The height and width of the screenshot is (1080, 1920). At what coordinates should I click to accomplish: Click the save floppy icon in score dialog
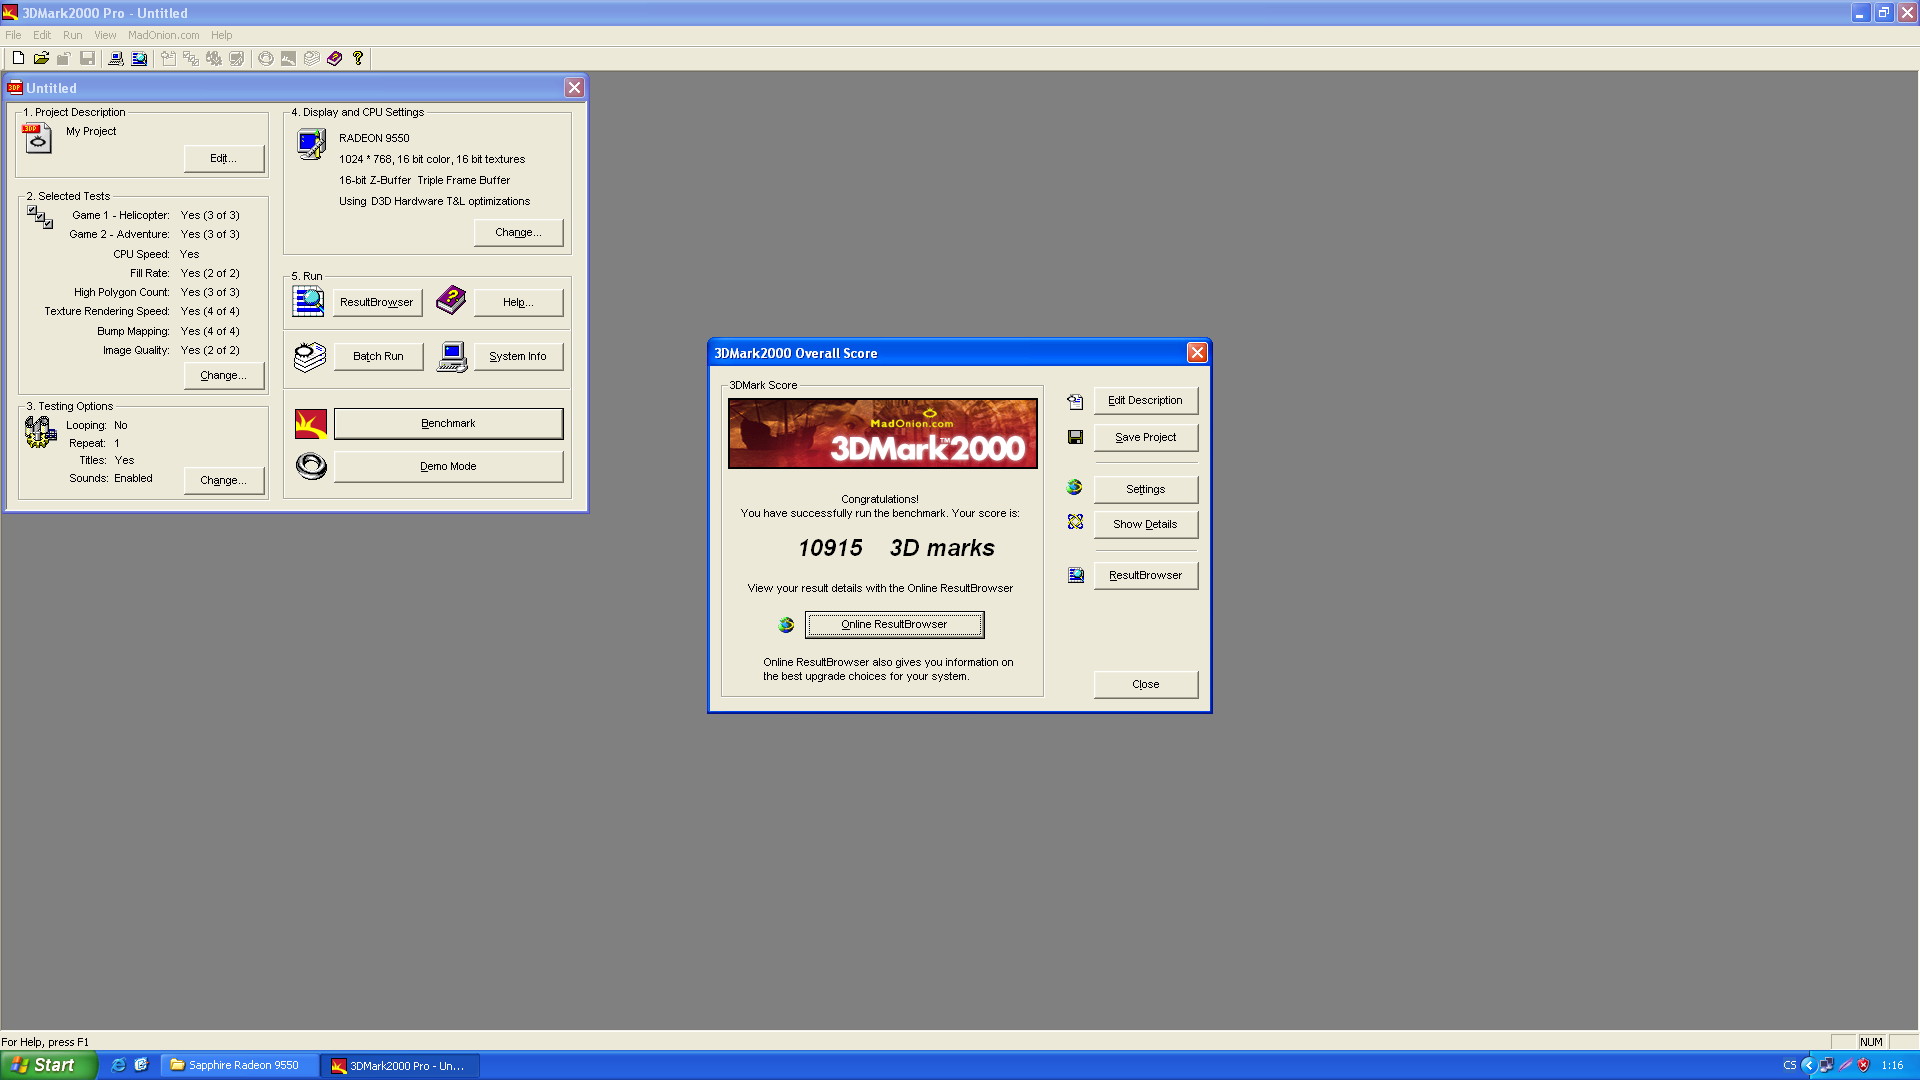[1075, 437]
